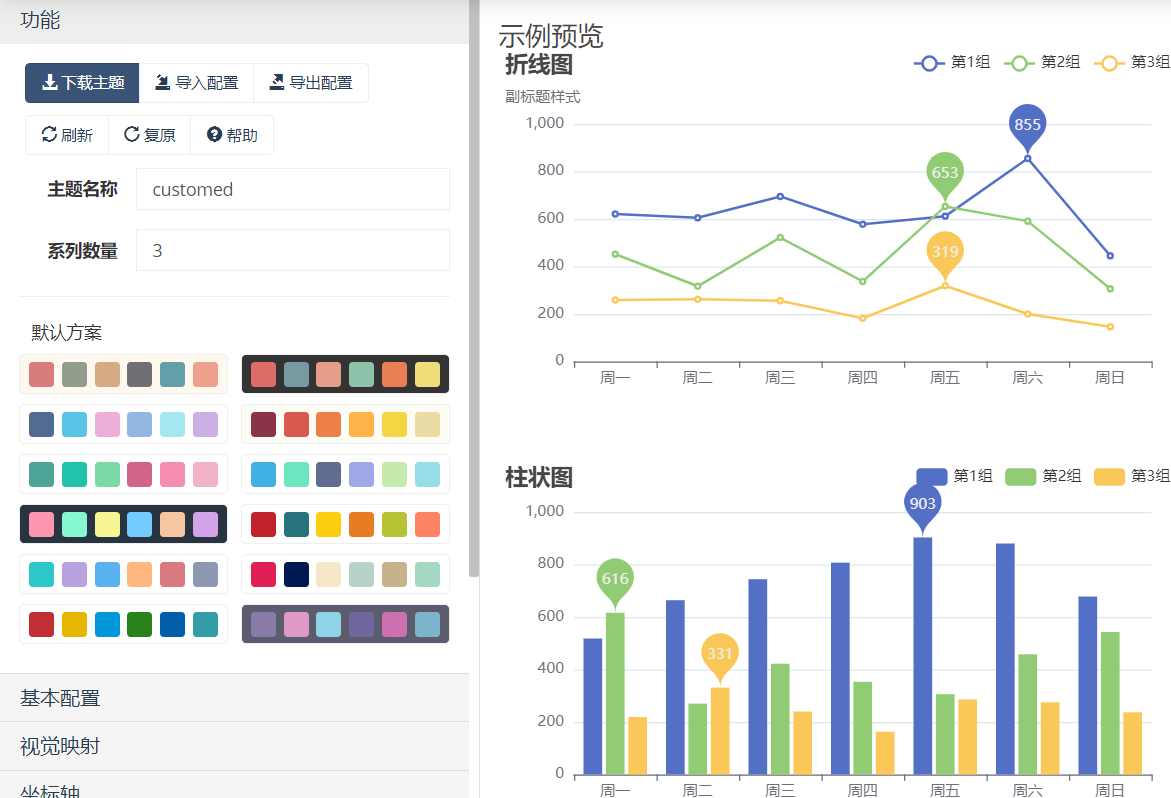Click the blue 903 pin marker in bar chart
Screen dimensions: 1171x798
[922, 504]
